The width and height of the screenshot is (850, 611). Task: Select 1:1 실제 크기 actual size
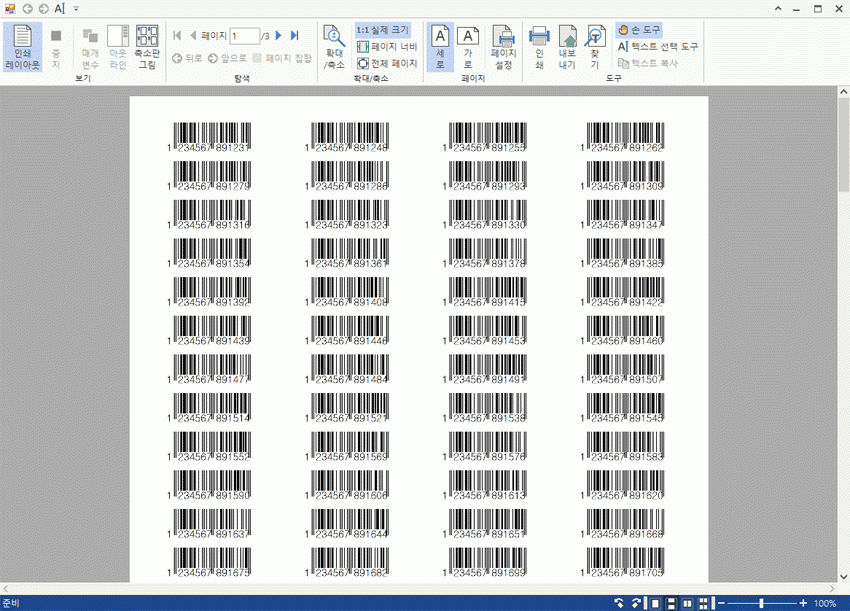pos(383,30)
